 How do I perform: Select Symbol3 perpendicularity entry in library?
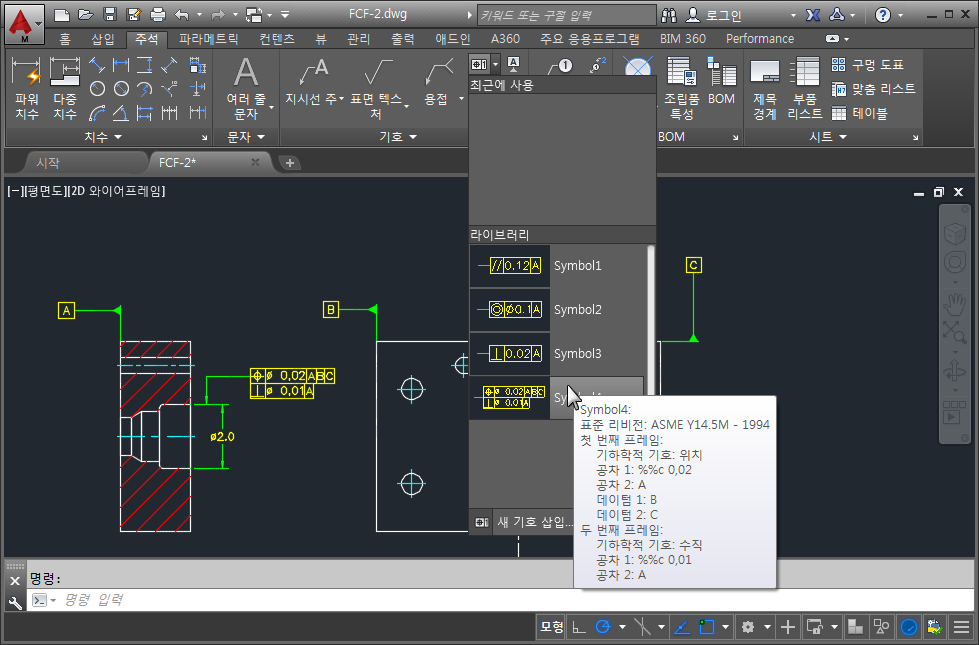558,353
